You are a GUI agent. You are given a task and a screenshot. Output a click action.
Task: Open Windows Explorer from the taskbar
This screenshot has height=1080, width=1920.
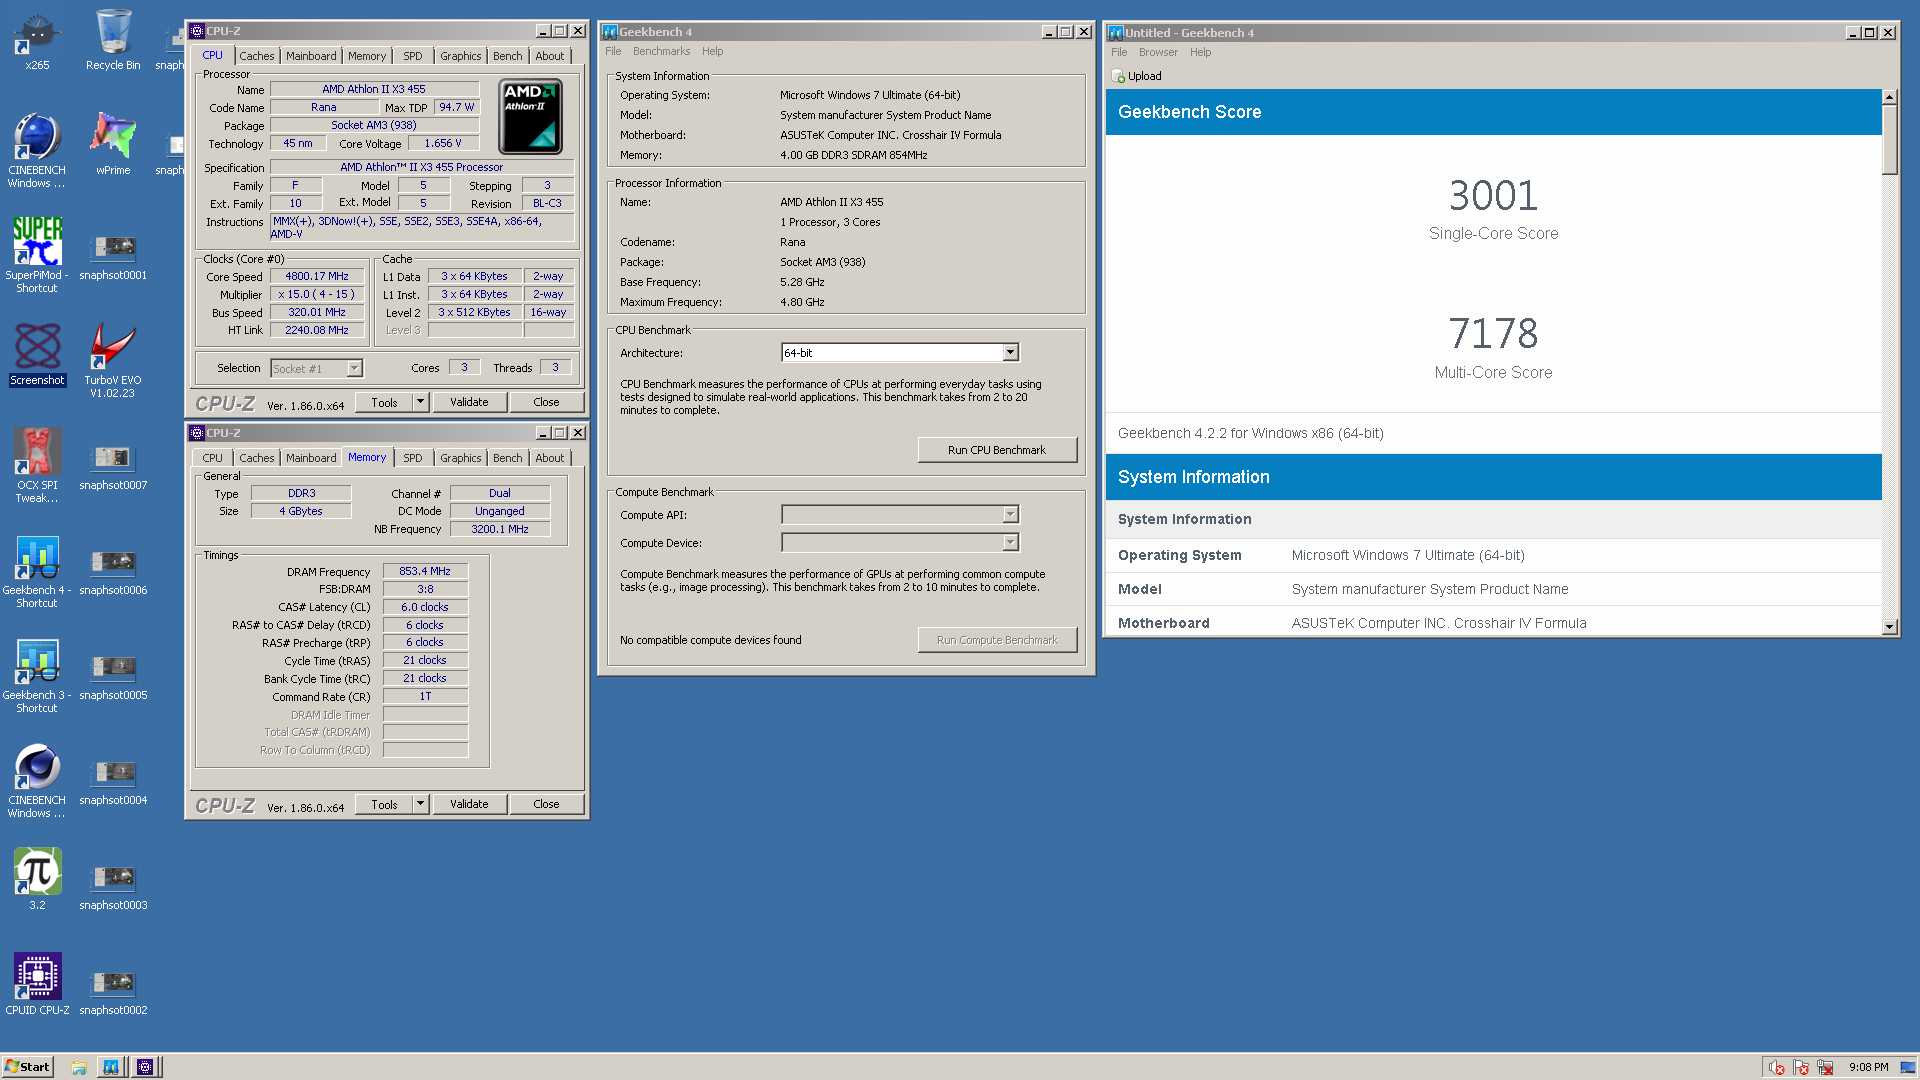pyautogui.click(x=79, y=1067)
